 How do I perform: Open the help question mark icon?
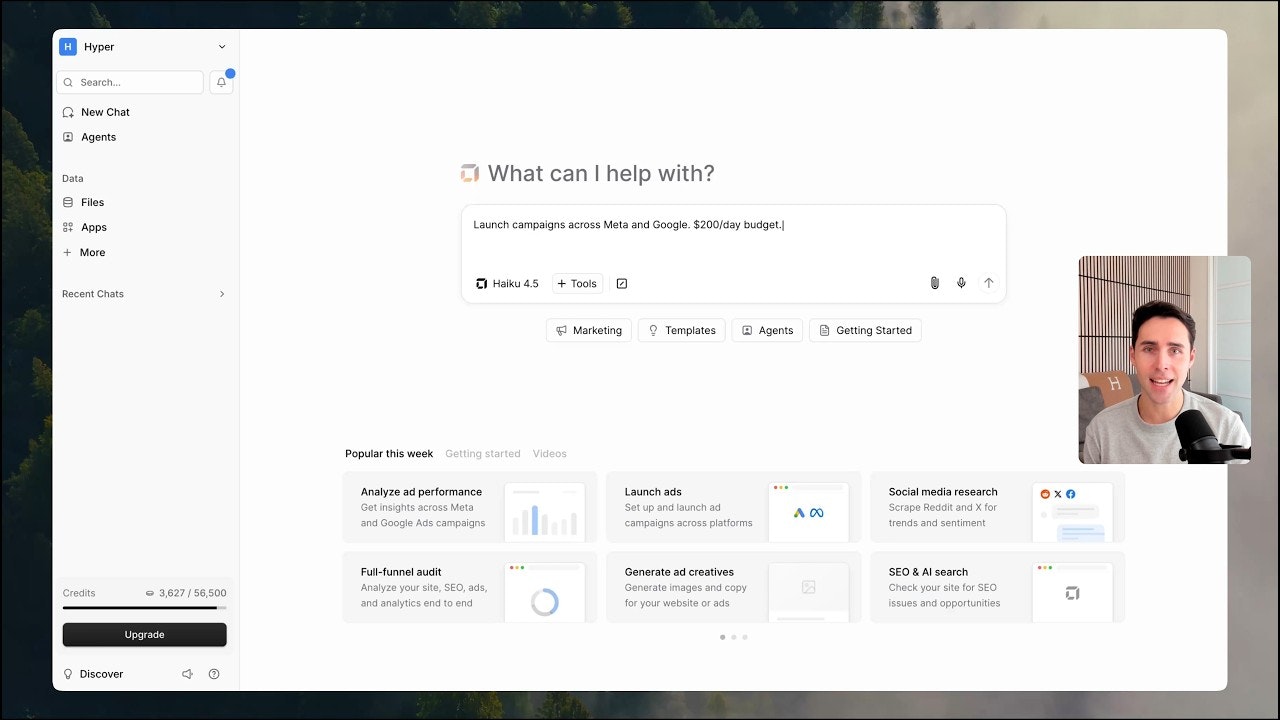point(214,674)
